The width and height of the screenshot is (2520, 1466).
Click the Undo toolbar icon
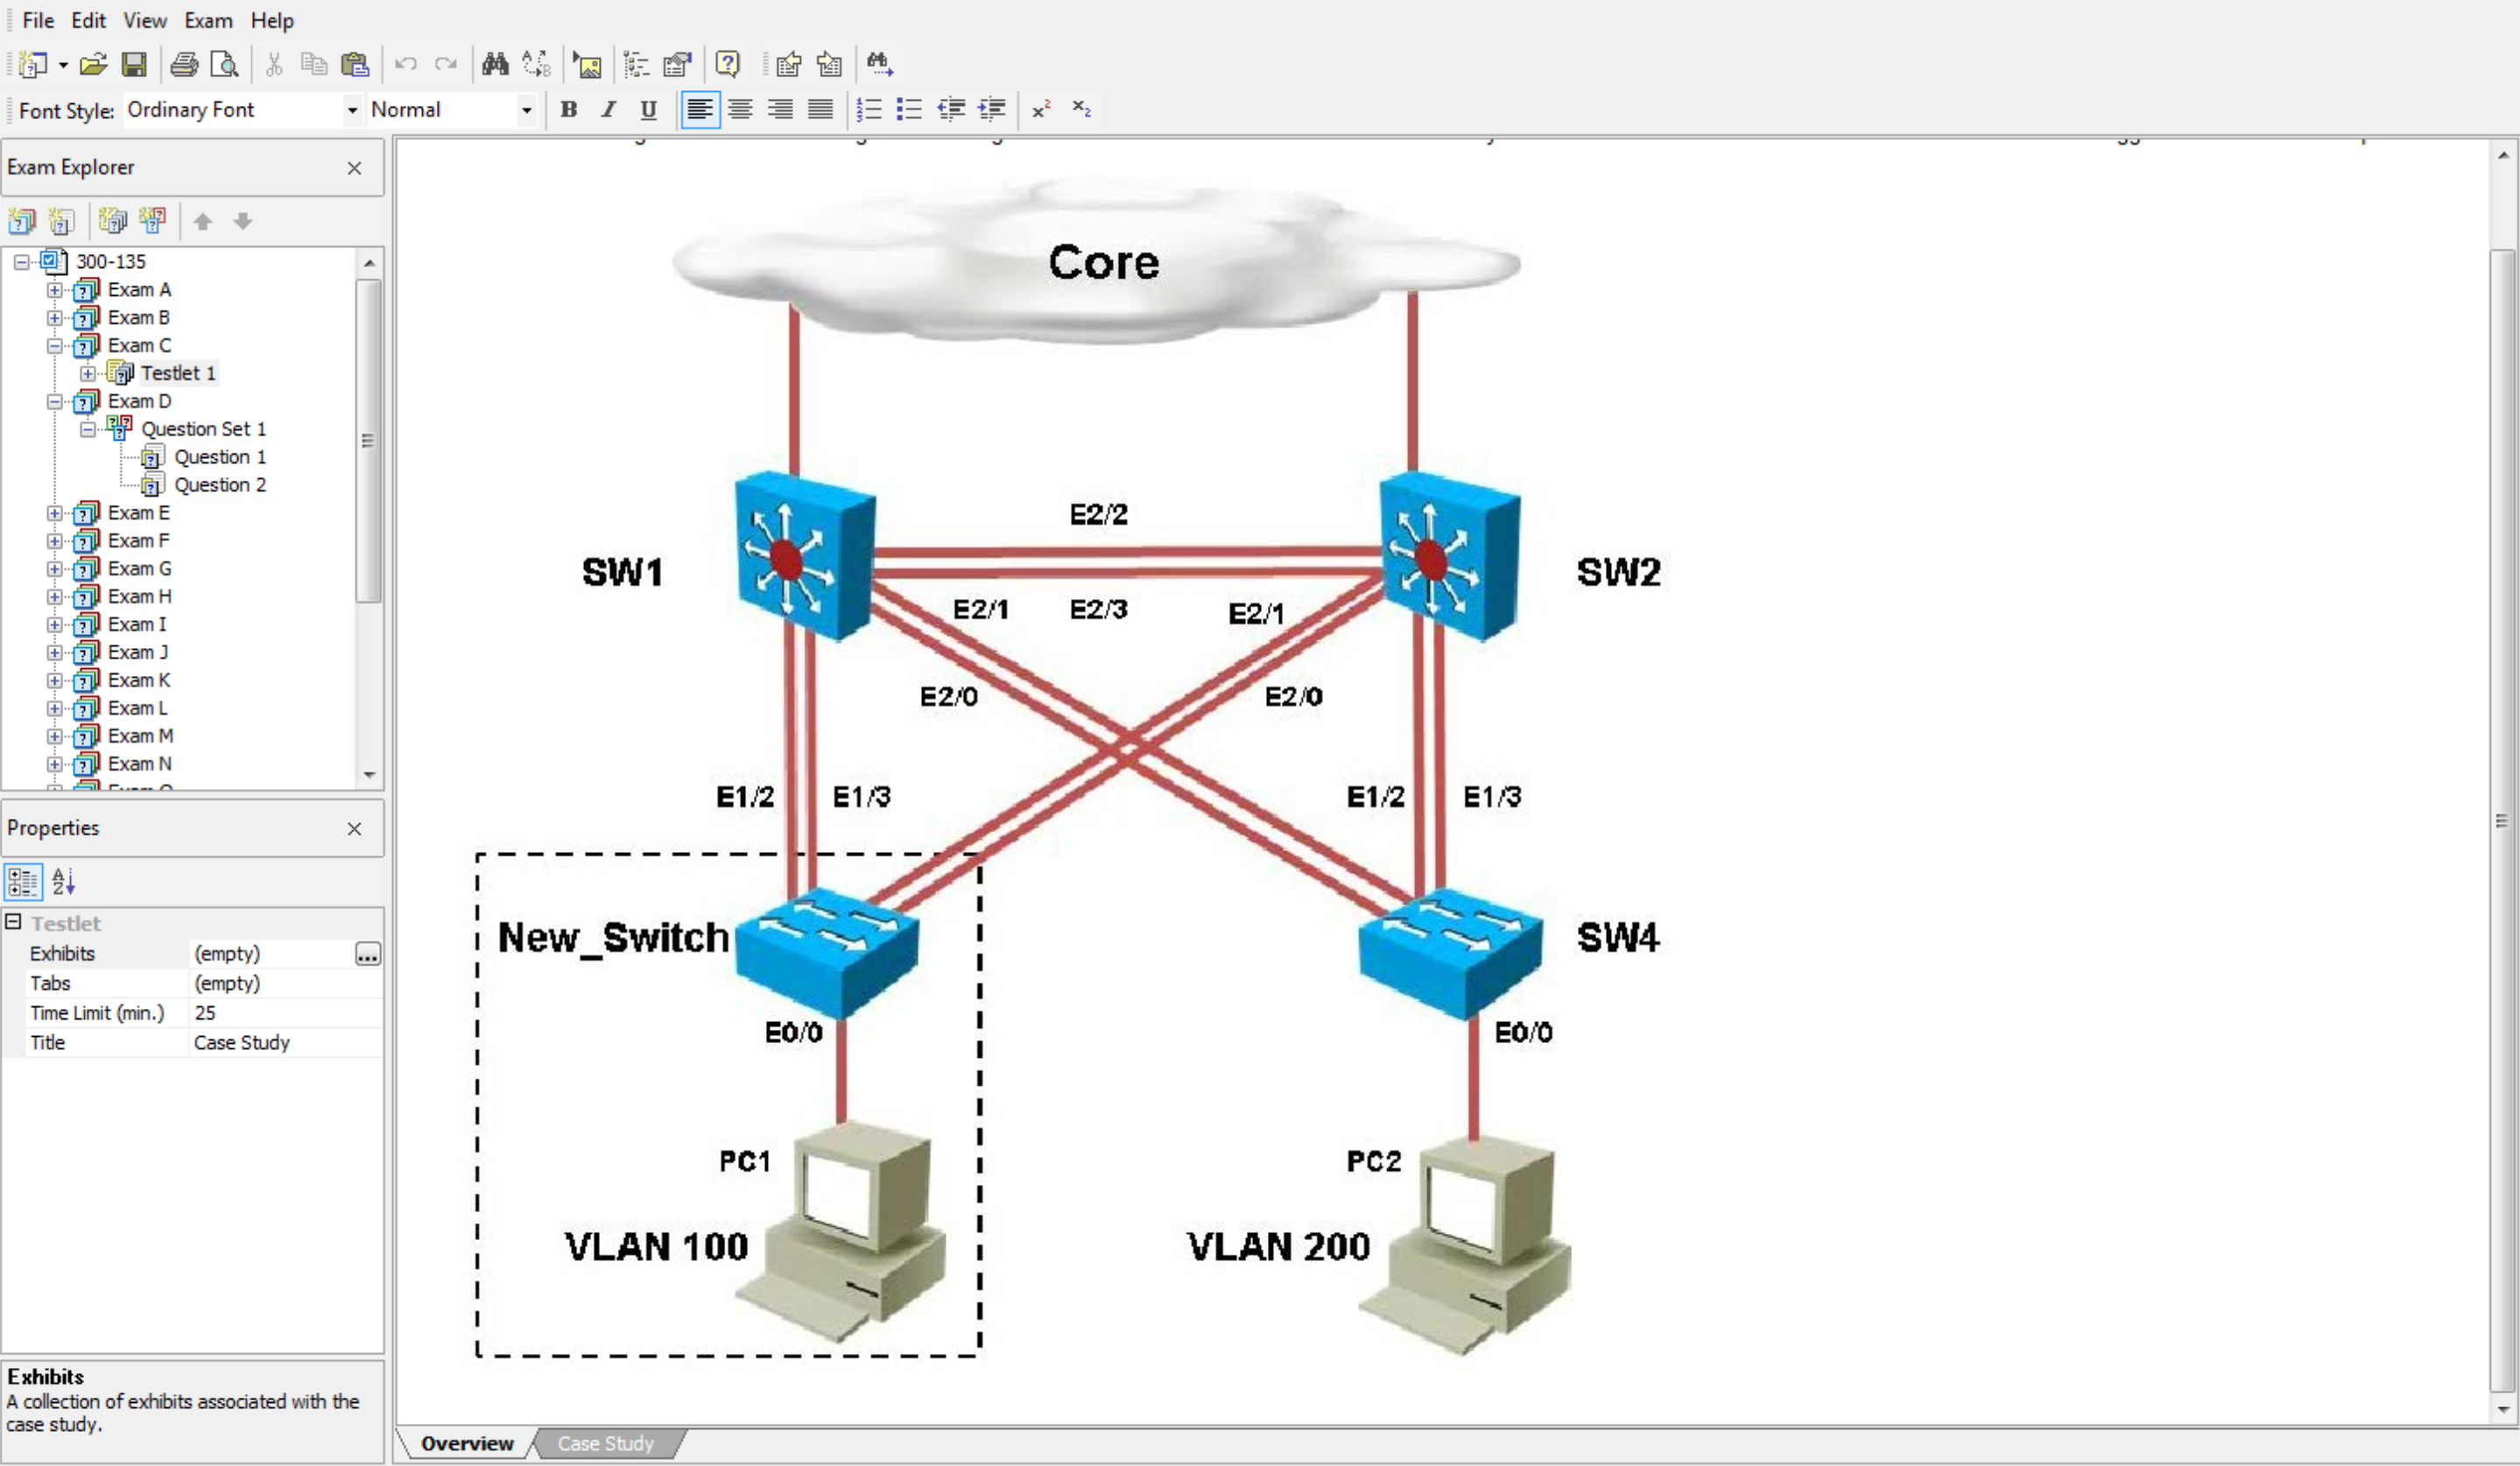coord(405,63)
